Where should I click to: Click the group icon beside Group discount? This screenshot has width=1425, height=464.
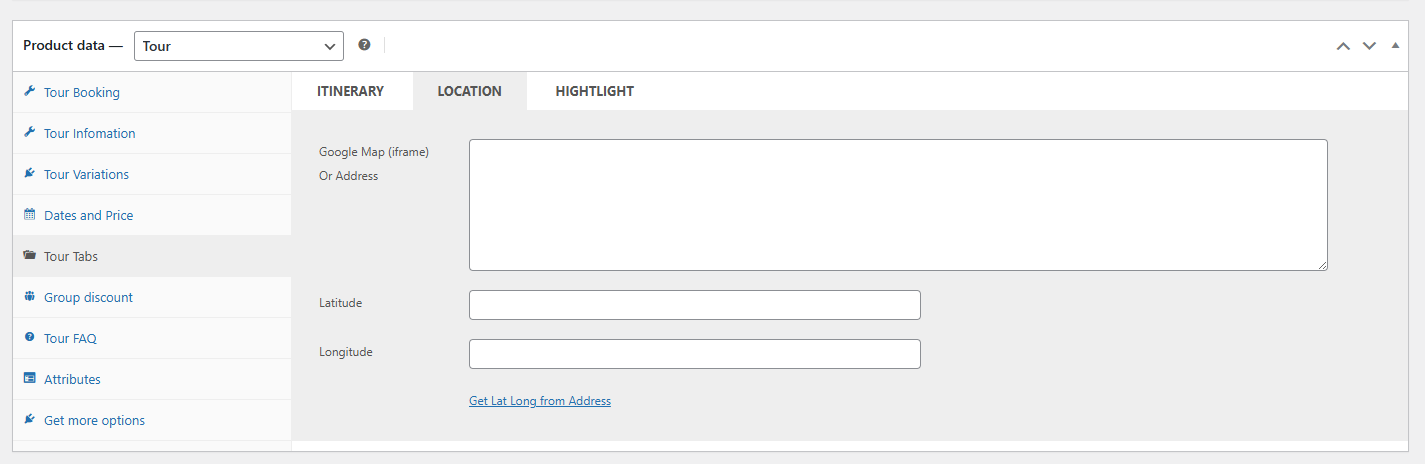pos(29,297)
